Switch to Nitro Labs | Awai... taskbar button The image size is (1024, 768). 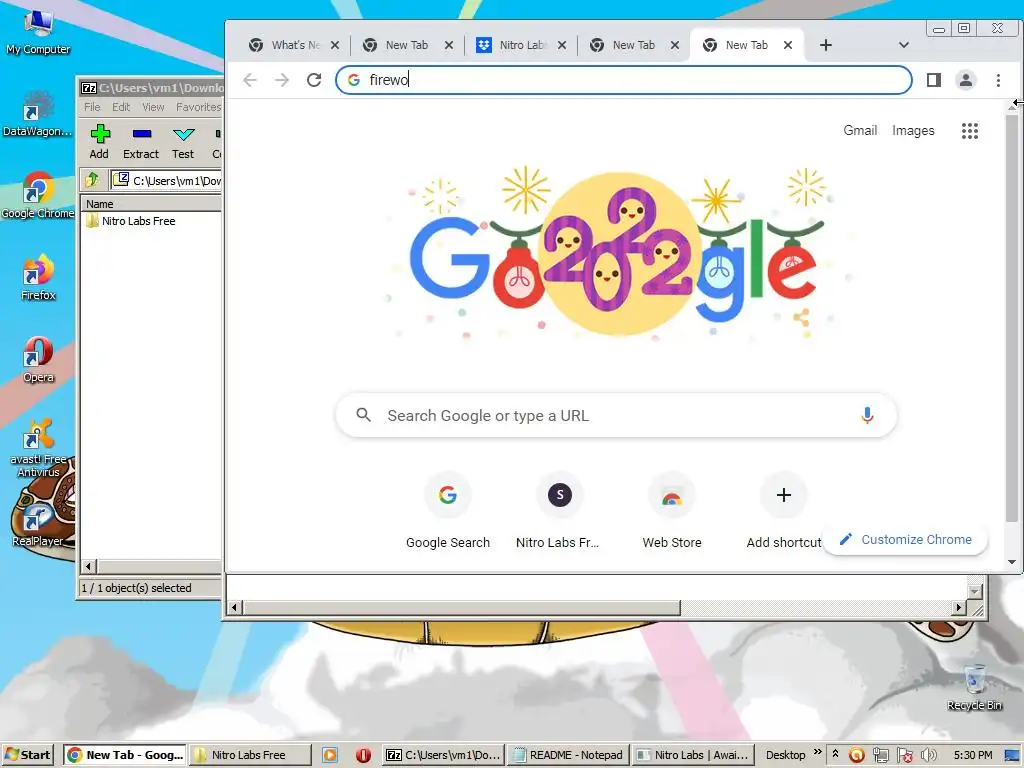click(x=694, y=755)
